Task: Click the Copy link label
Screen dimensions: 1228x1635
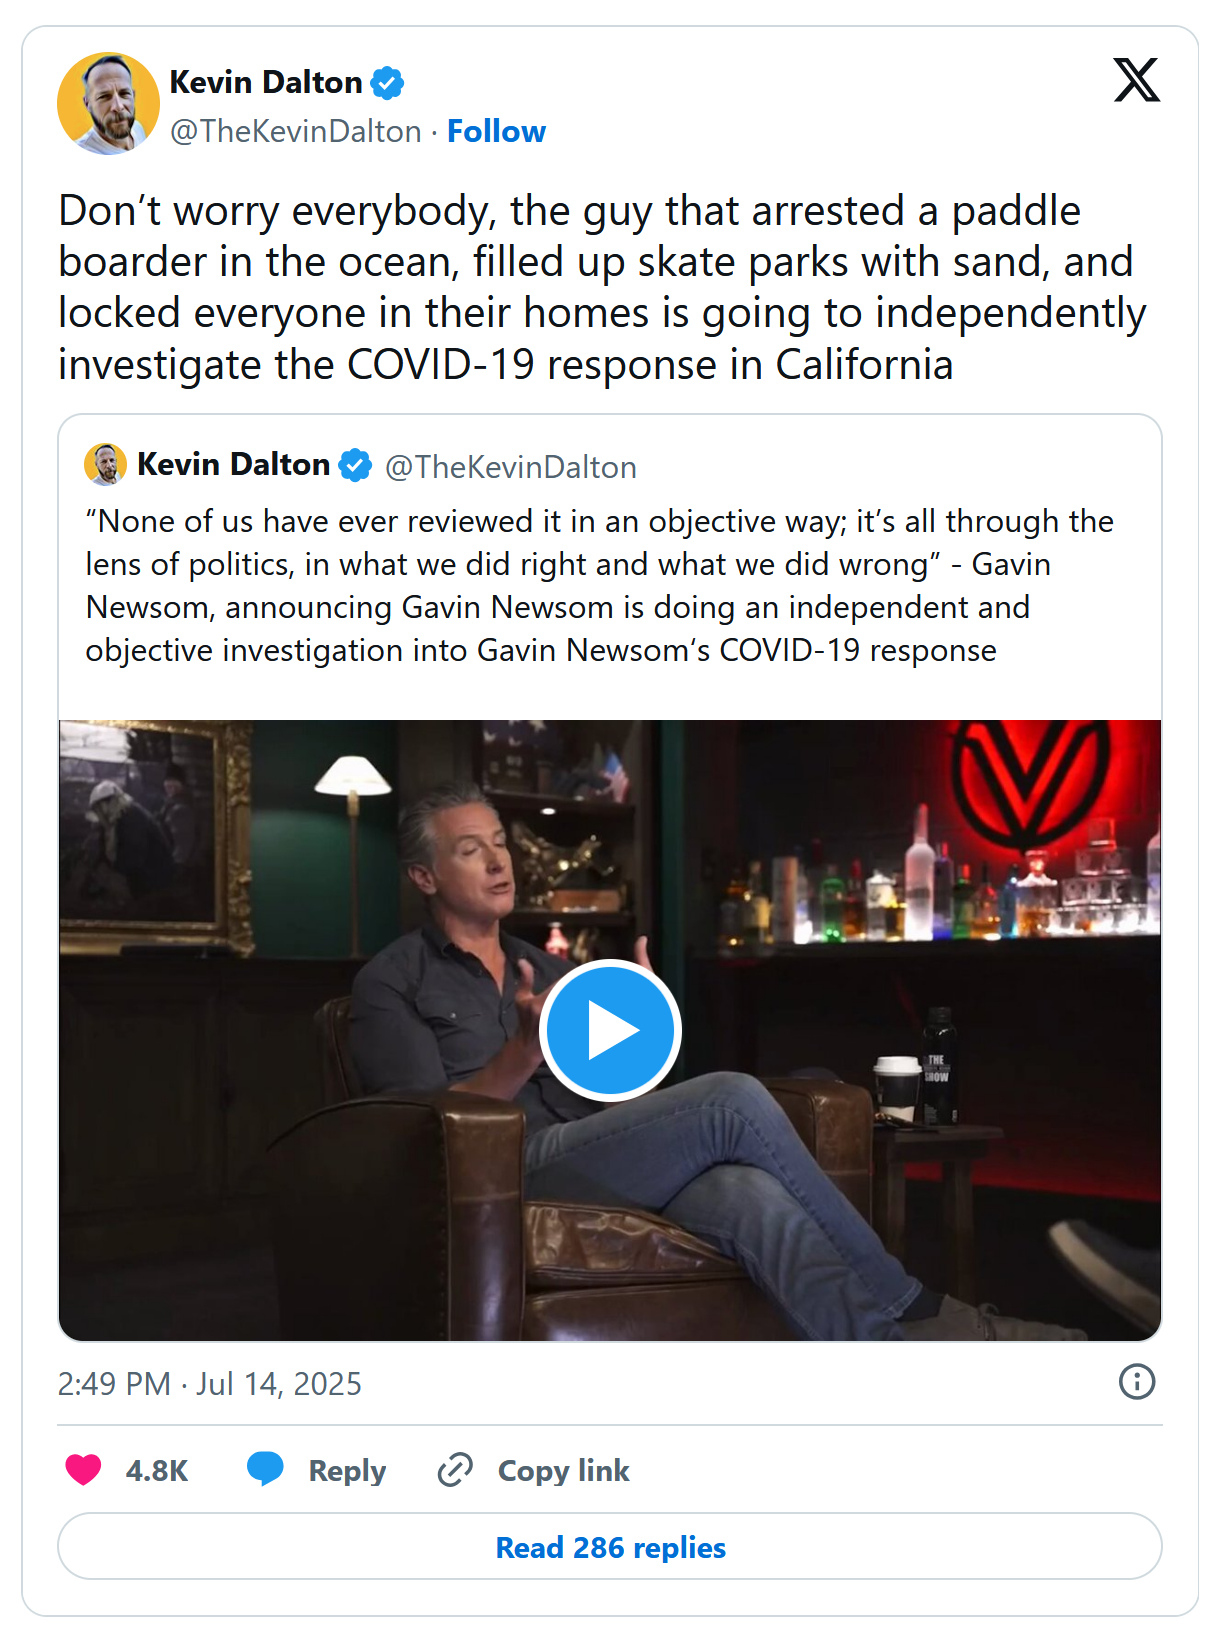Action: point(564,1471)
